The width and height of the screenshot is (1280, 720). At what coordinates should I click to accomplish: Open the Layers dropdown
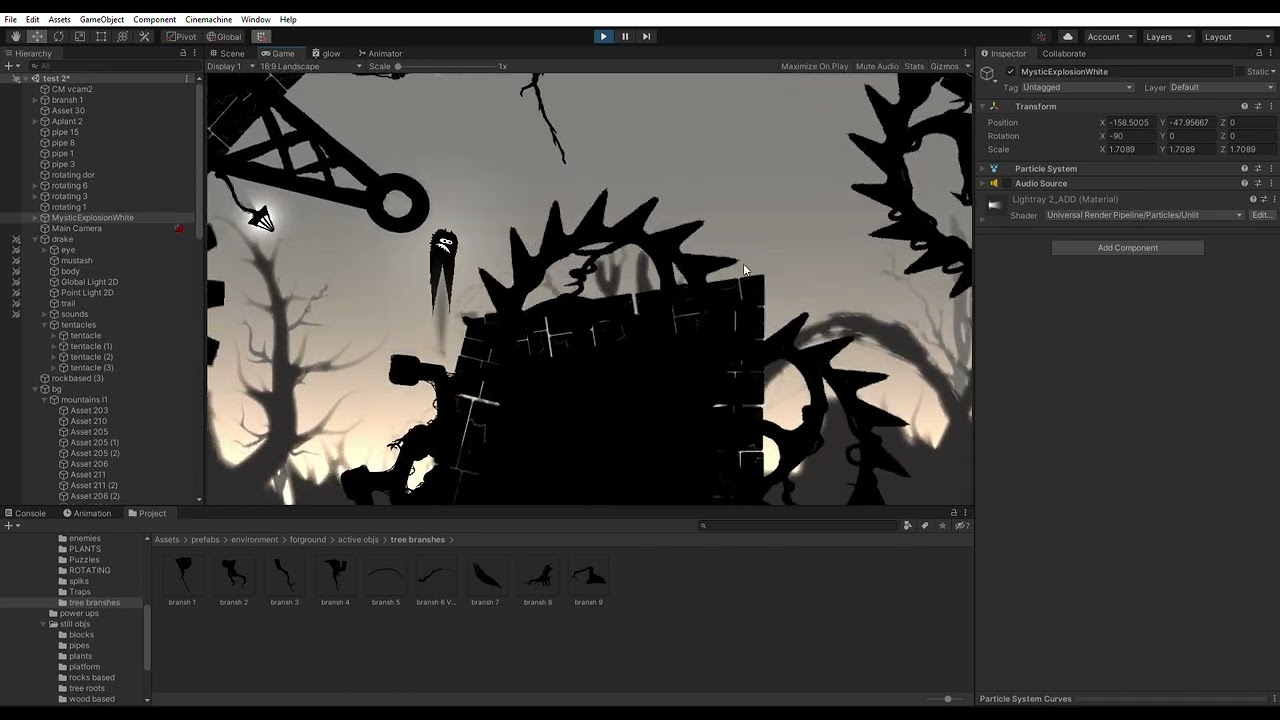point(1167,37)
